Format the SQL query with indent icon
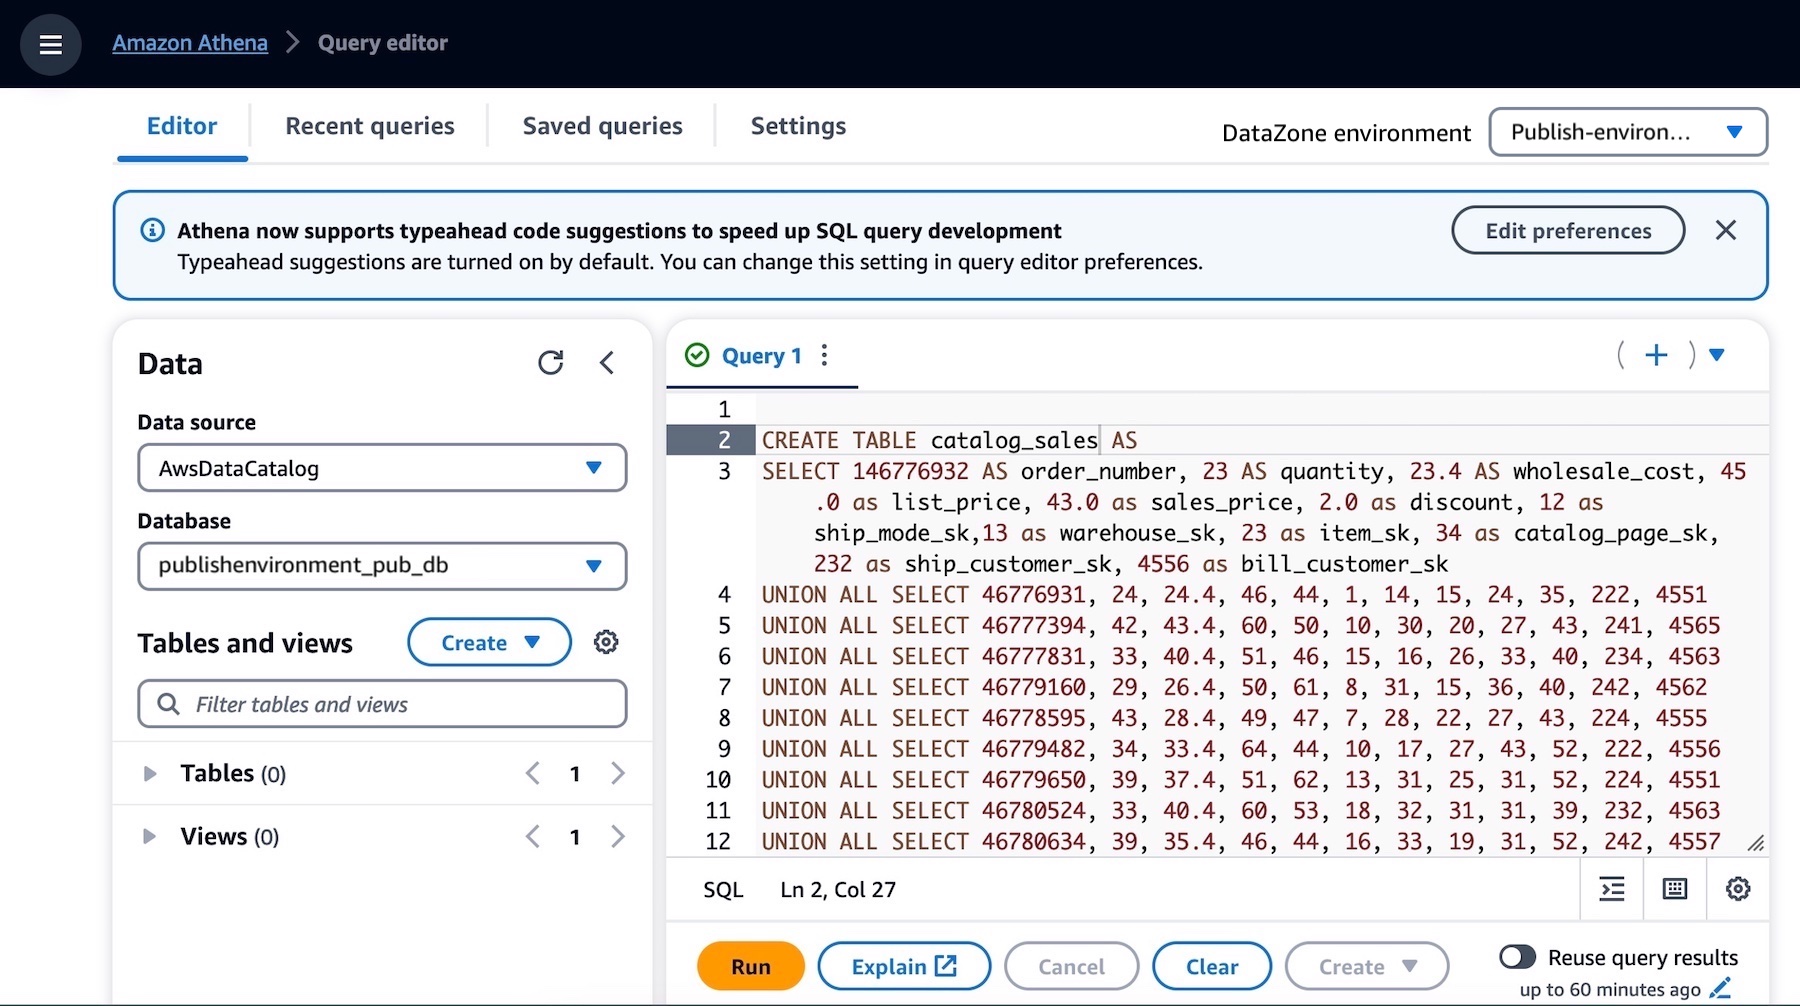This screenshot has width=1800, height=1006. point(1612,889)
